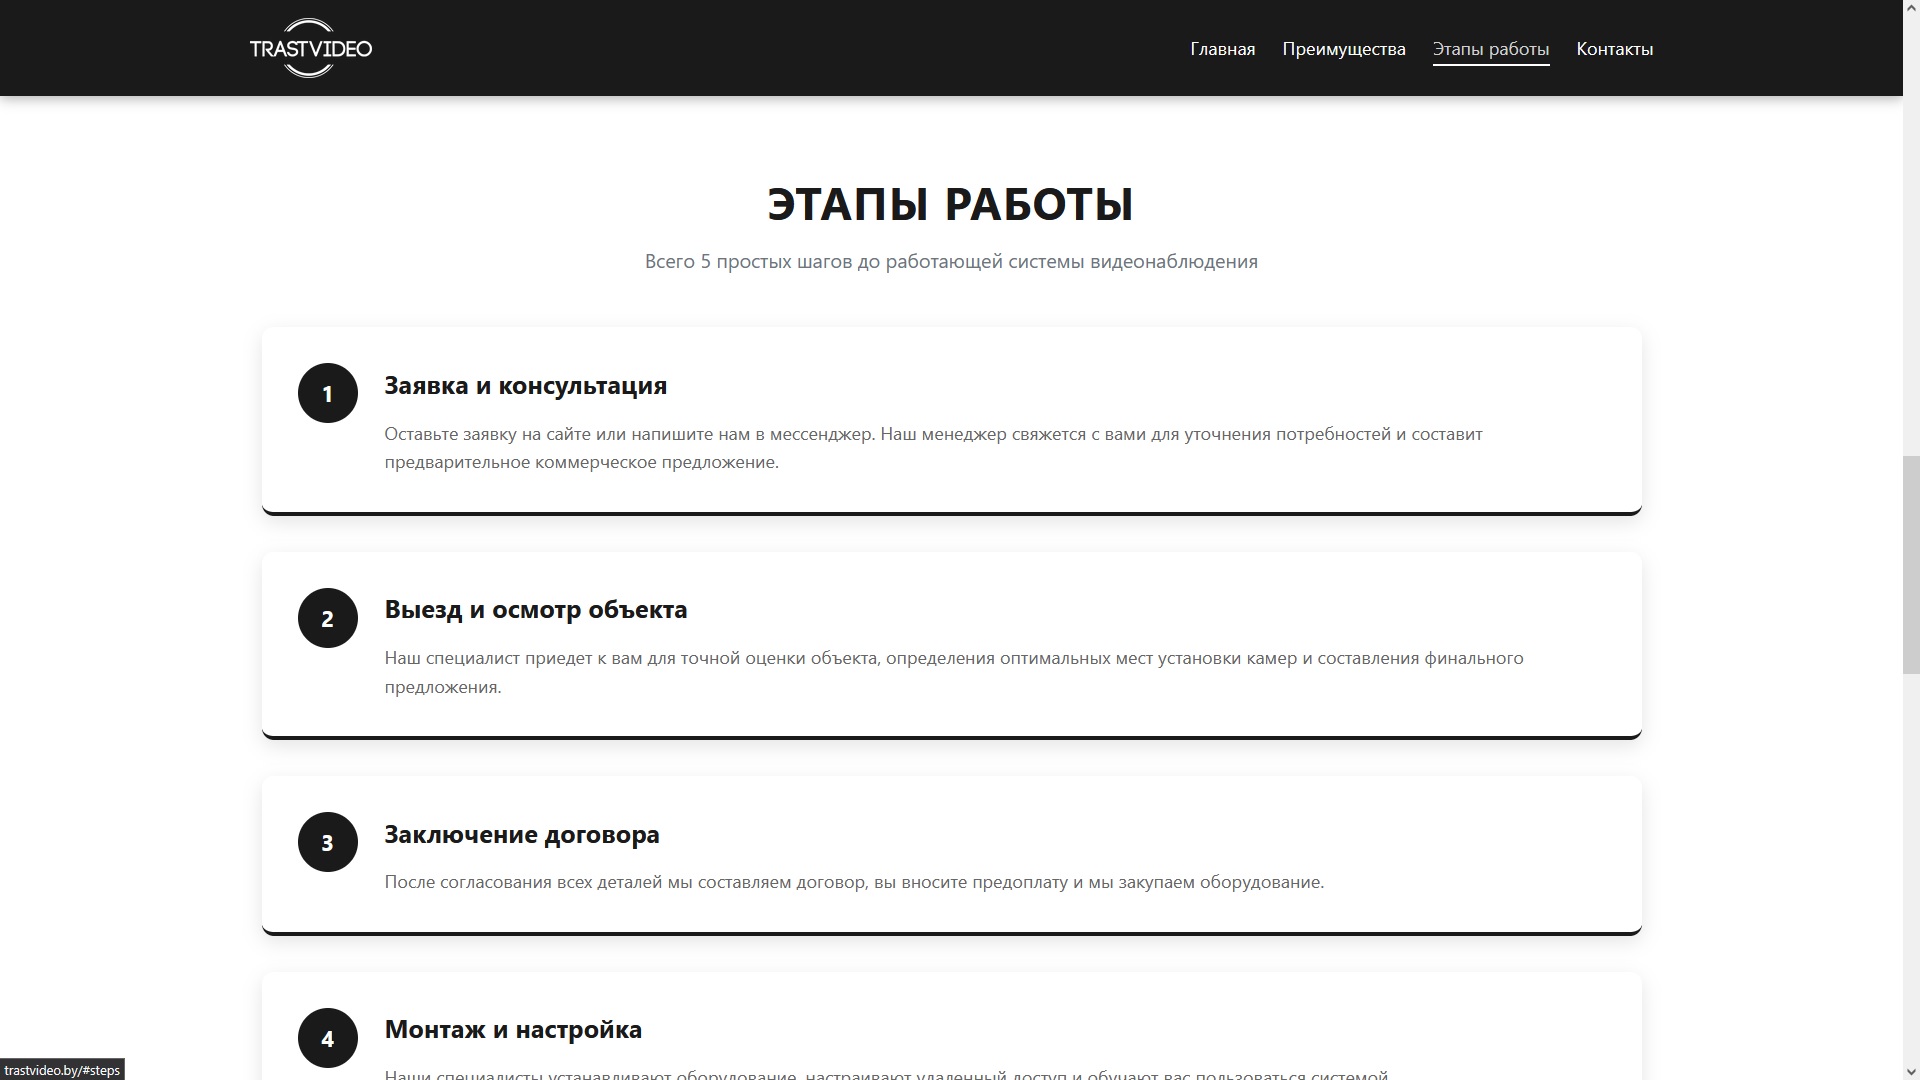The width and height of the screenshot is (1920, 1080).
Task: Click the step 2 number circle
Action: tap(327, 618)
